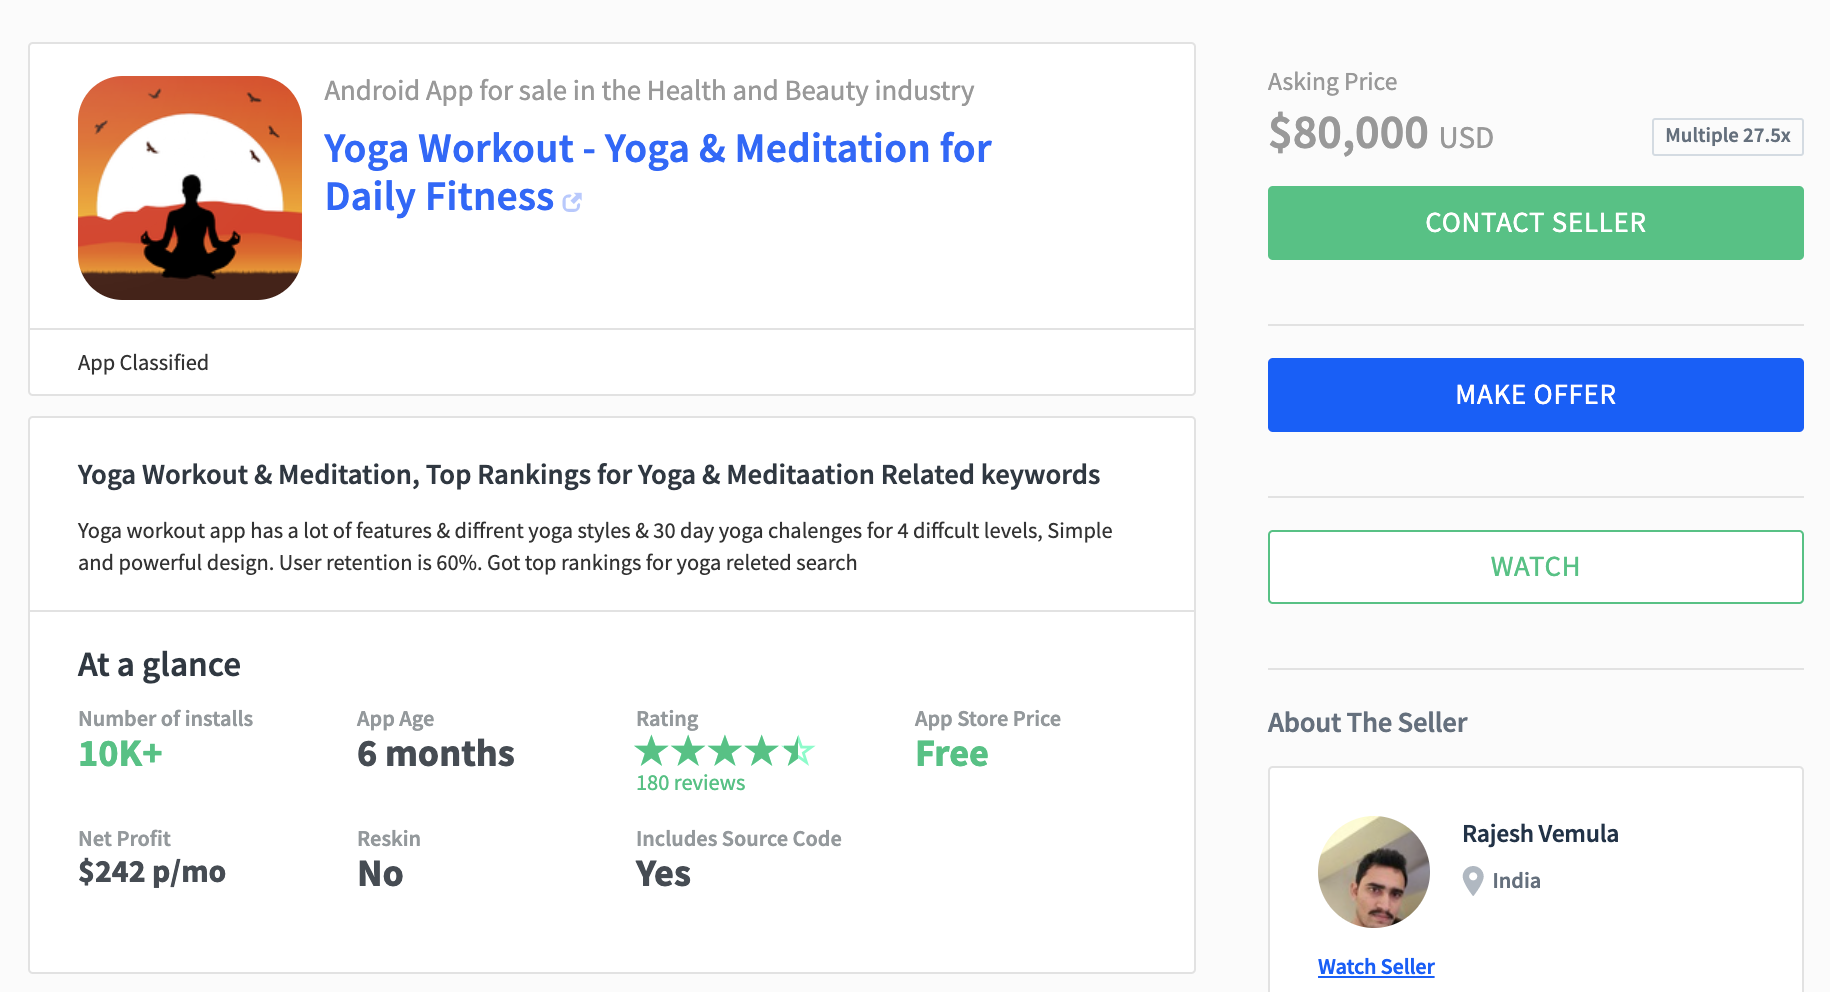Click the first green rating star
Viewport: 1830px width, 992px height.
point(652,750)
